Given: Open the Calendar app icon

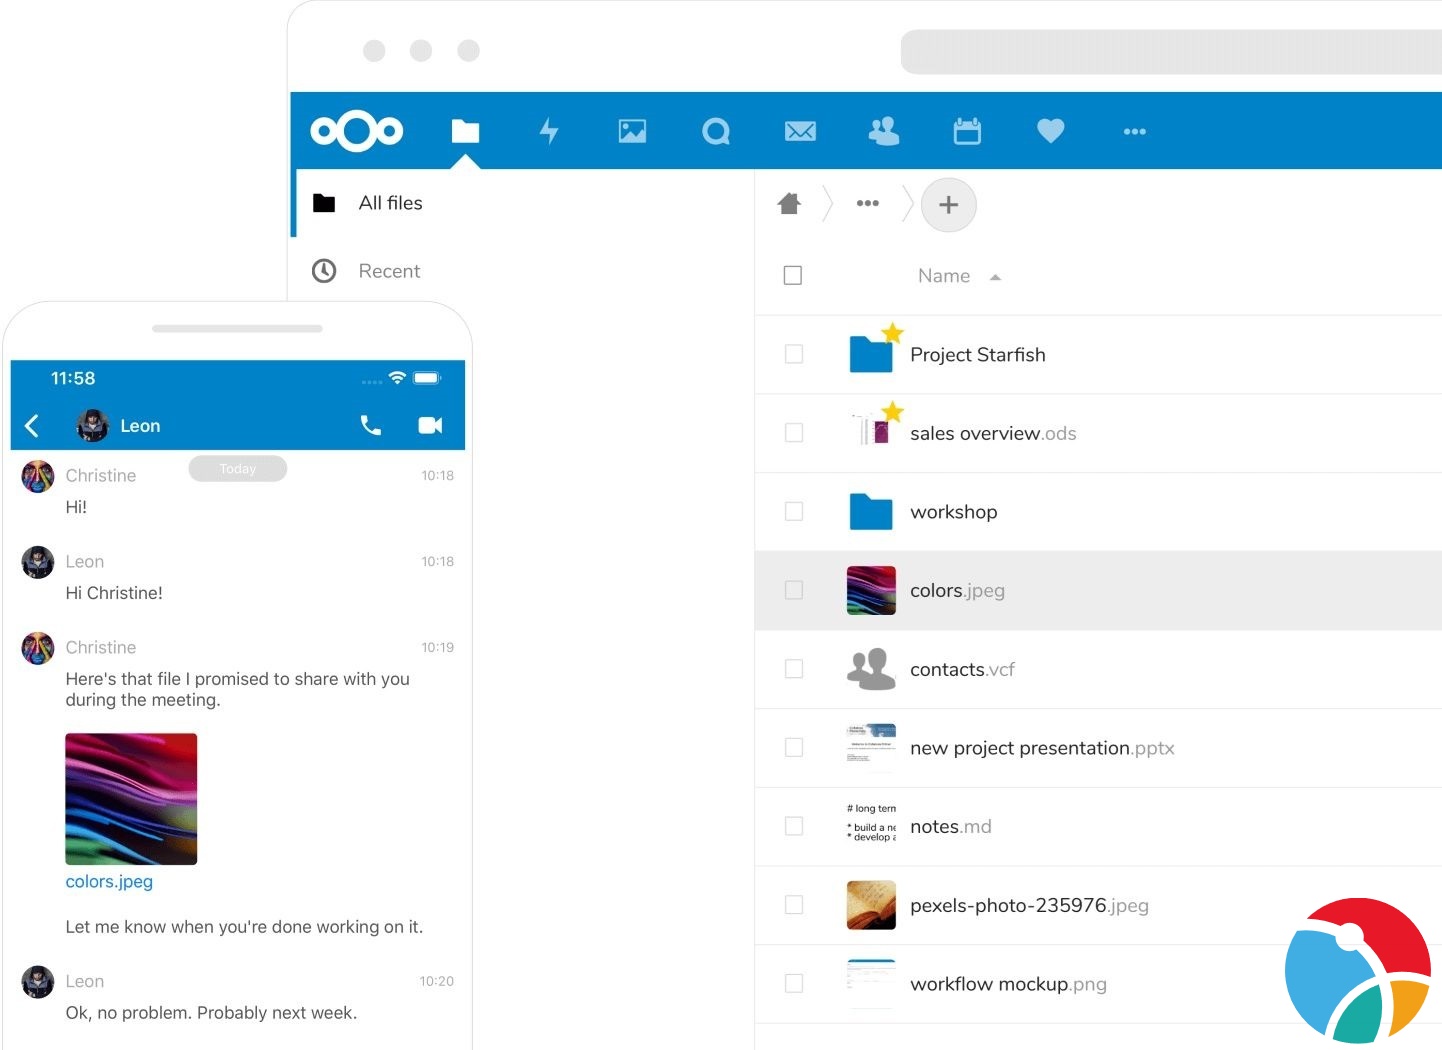Looking at the screenshot, I should [x=967, y=131].
